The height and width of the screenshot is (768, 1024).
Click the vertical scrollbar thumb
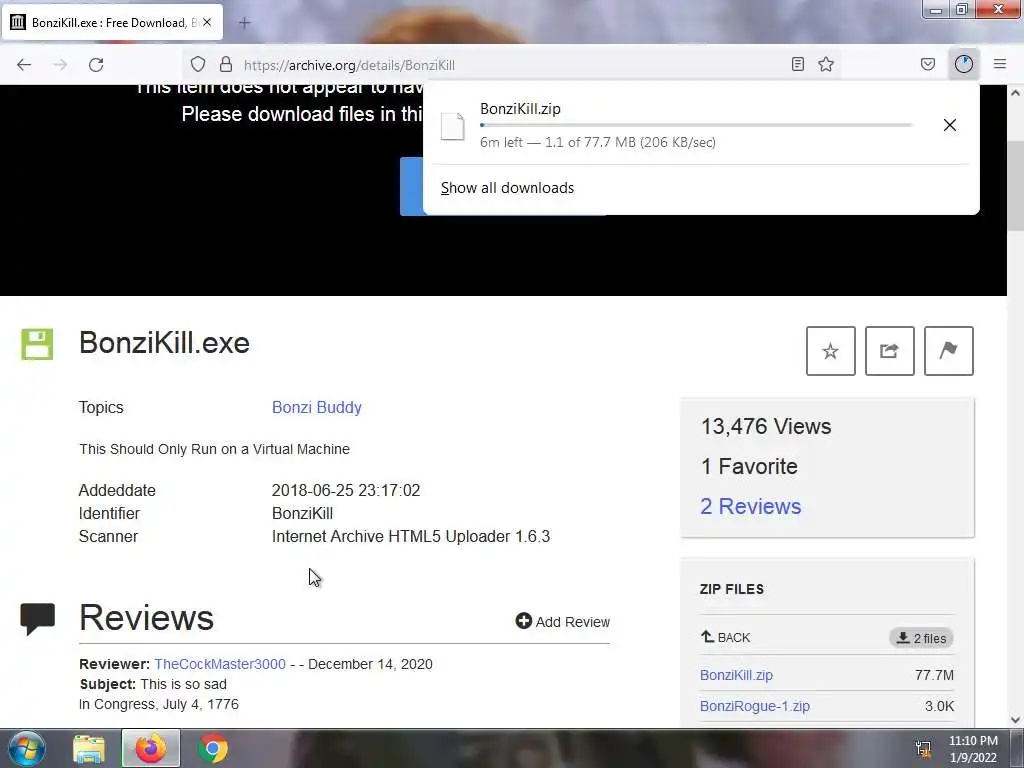point(1015,185)
